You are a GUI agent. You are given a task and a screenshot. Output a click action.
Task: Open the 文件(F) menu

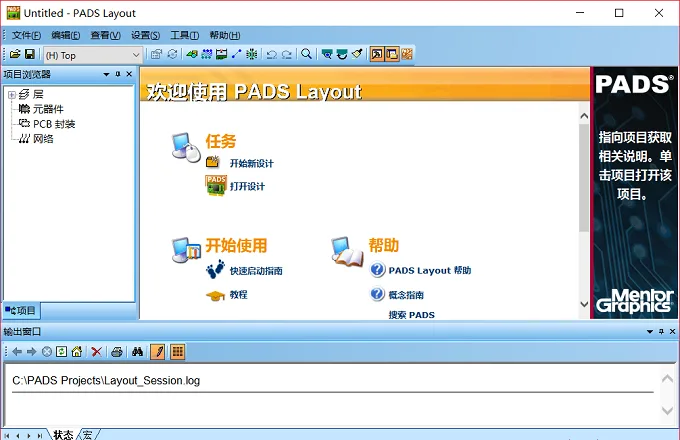coord(26,35)
